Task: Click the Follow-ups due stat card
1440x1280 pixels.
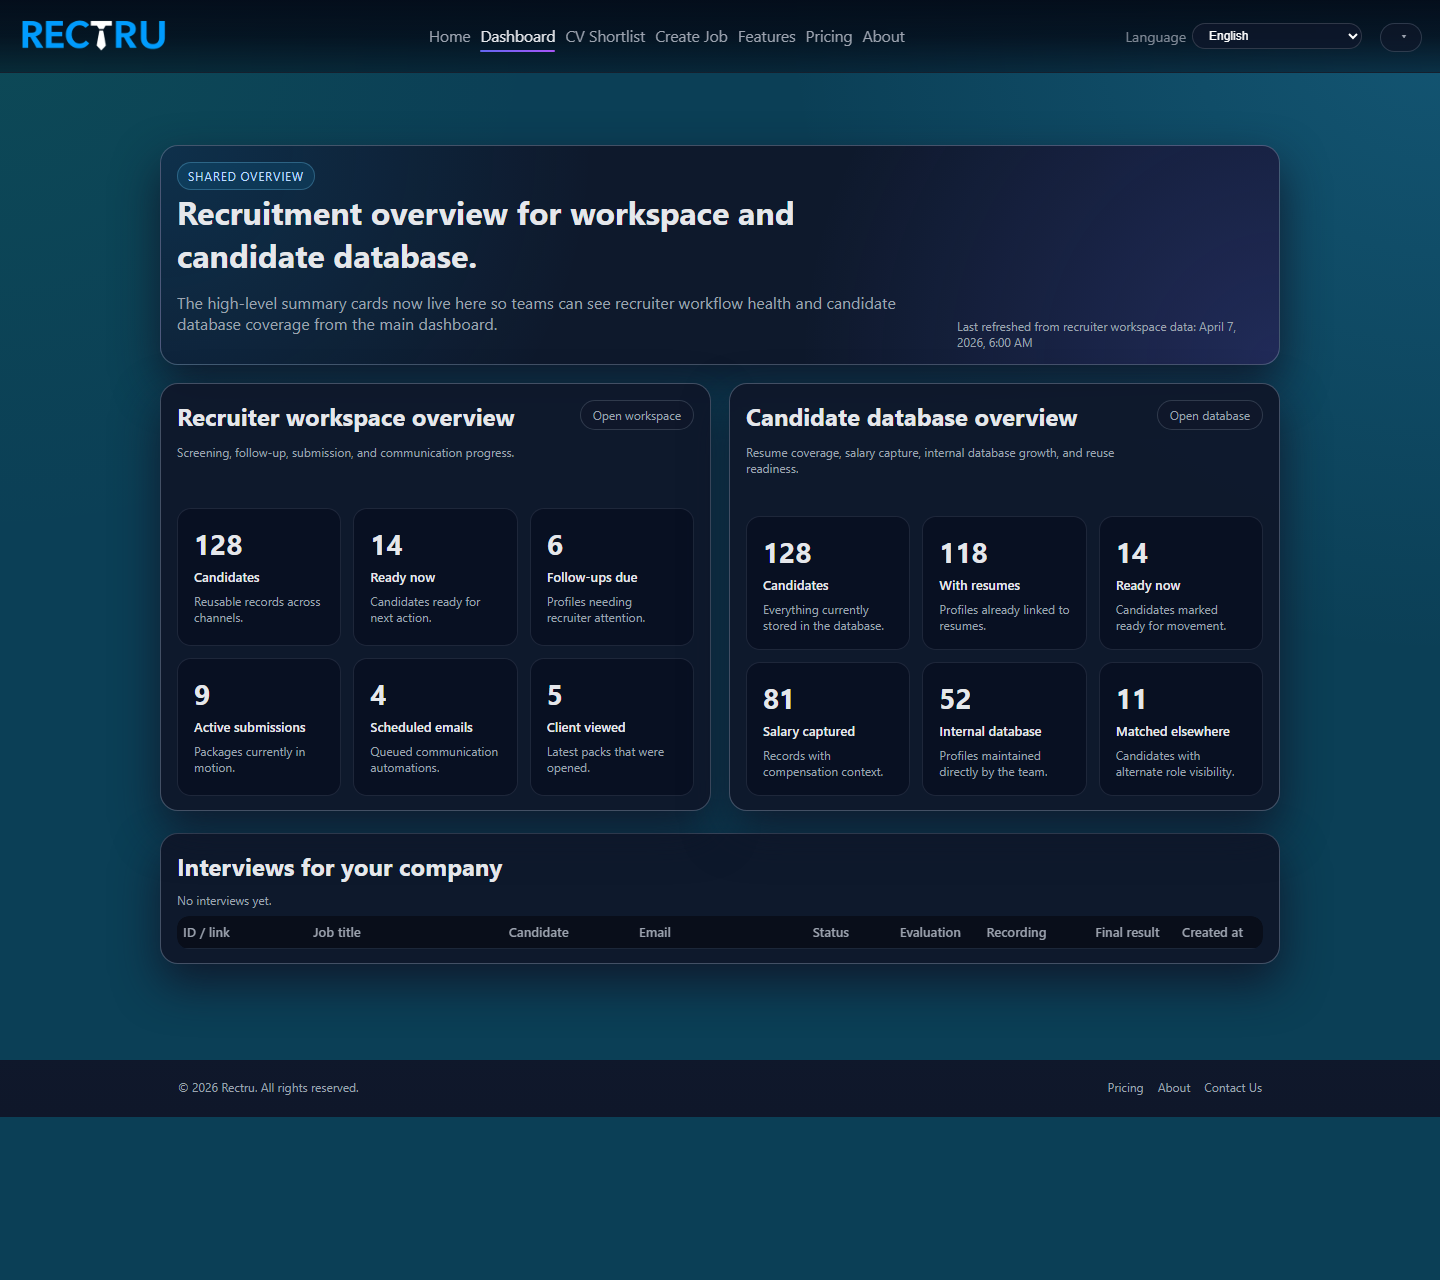Action: [x=611, y=577]
